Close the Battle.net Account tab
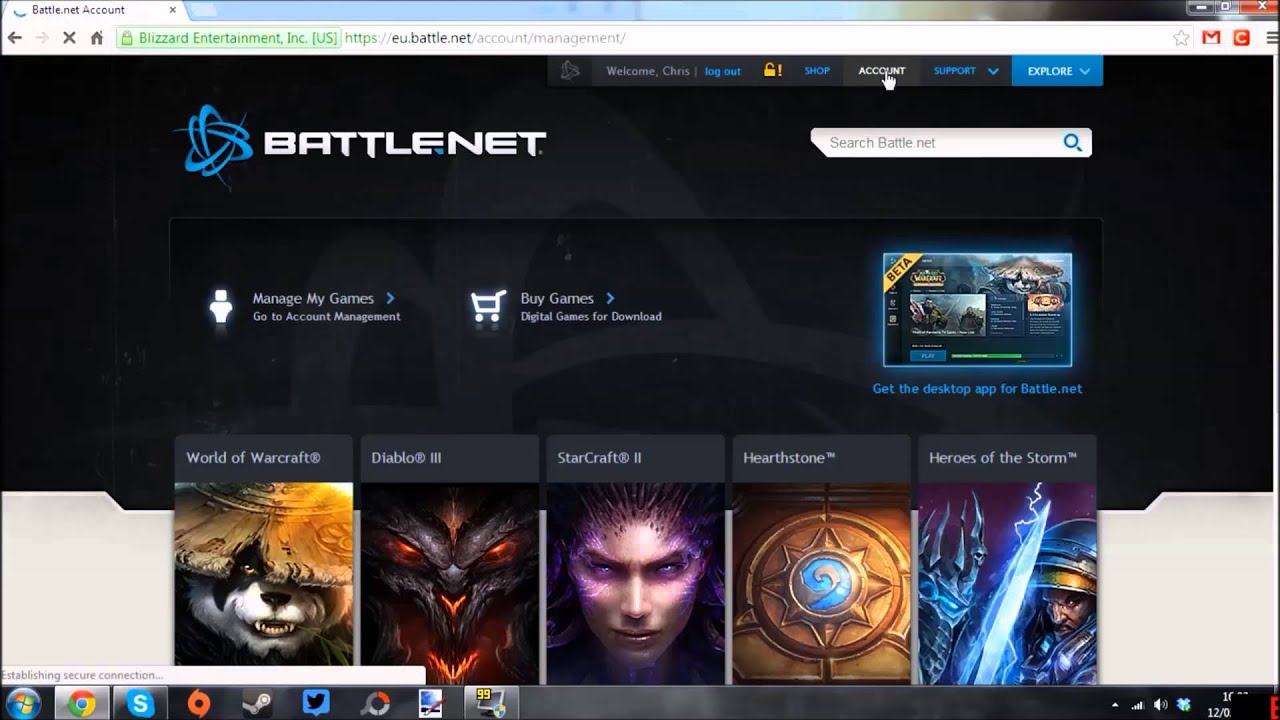 [172, 10]
